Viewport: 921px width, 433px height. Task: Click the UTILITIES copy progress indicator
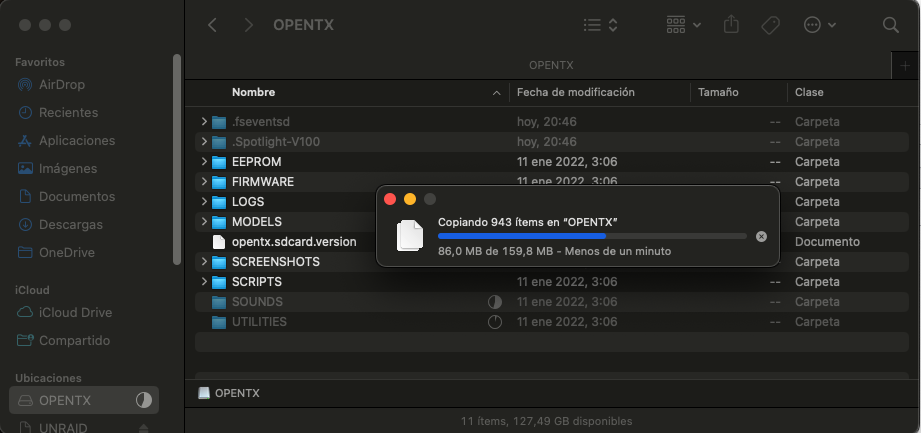495,322
